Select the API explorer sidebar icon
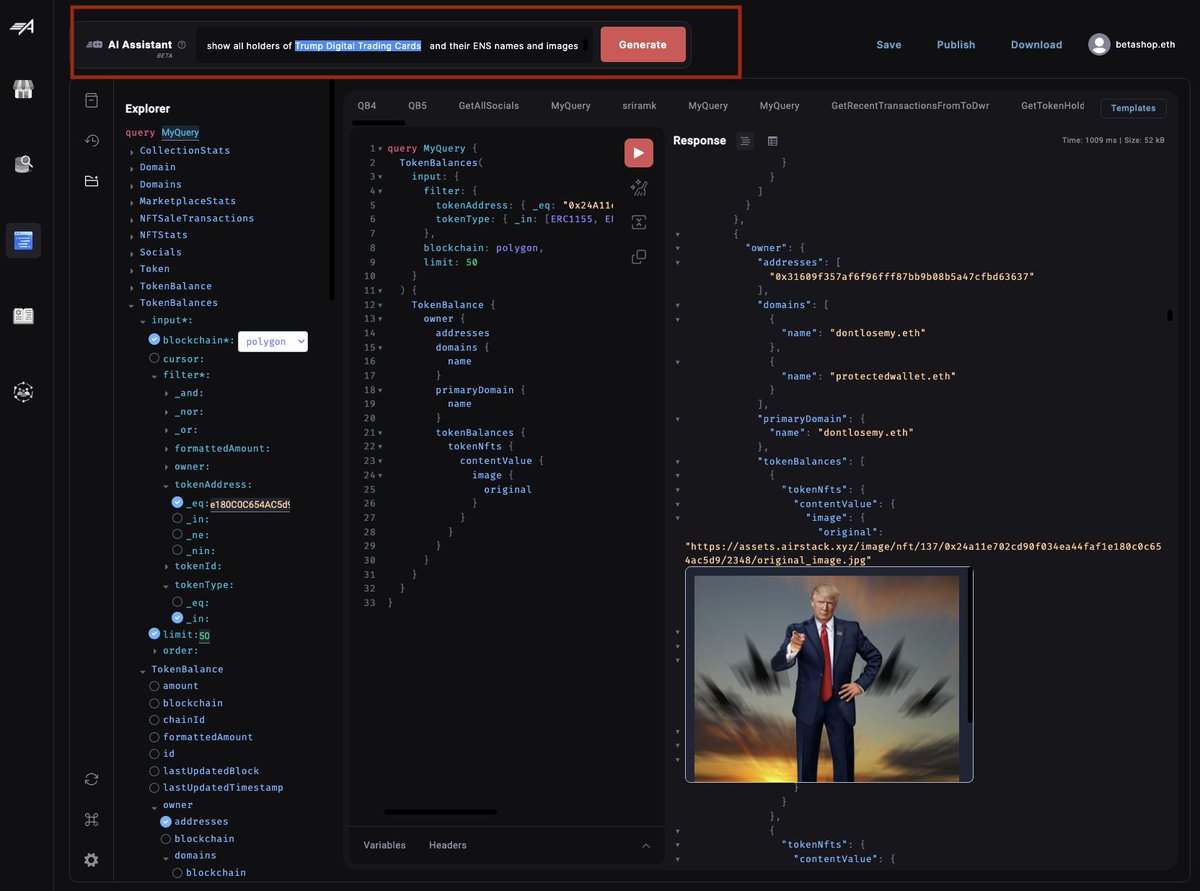1200x891 pixels. 23,240
